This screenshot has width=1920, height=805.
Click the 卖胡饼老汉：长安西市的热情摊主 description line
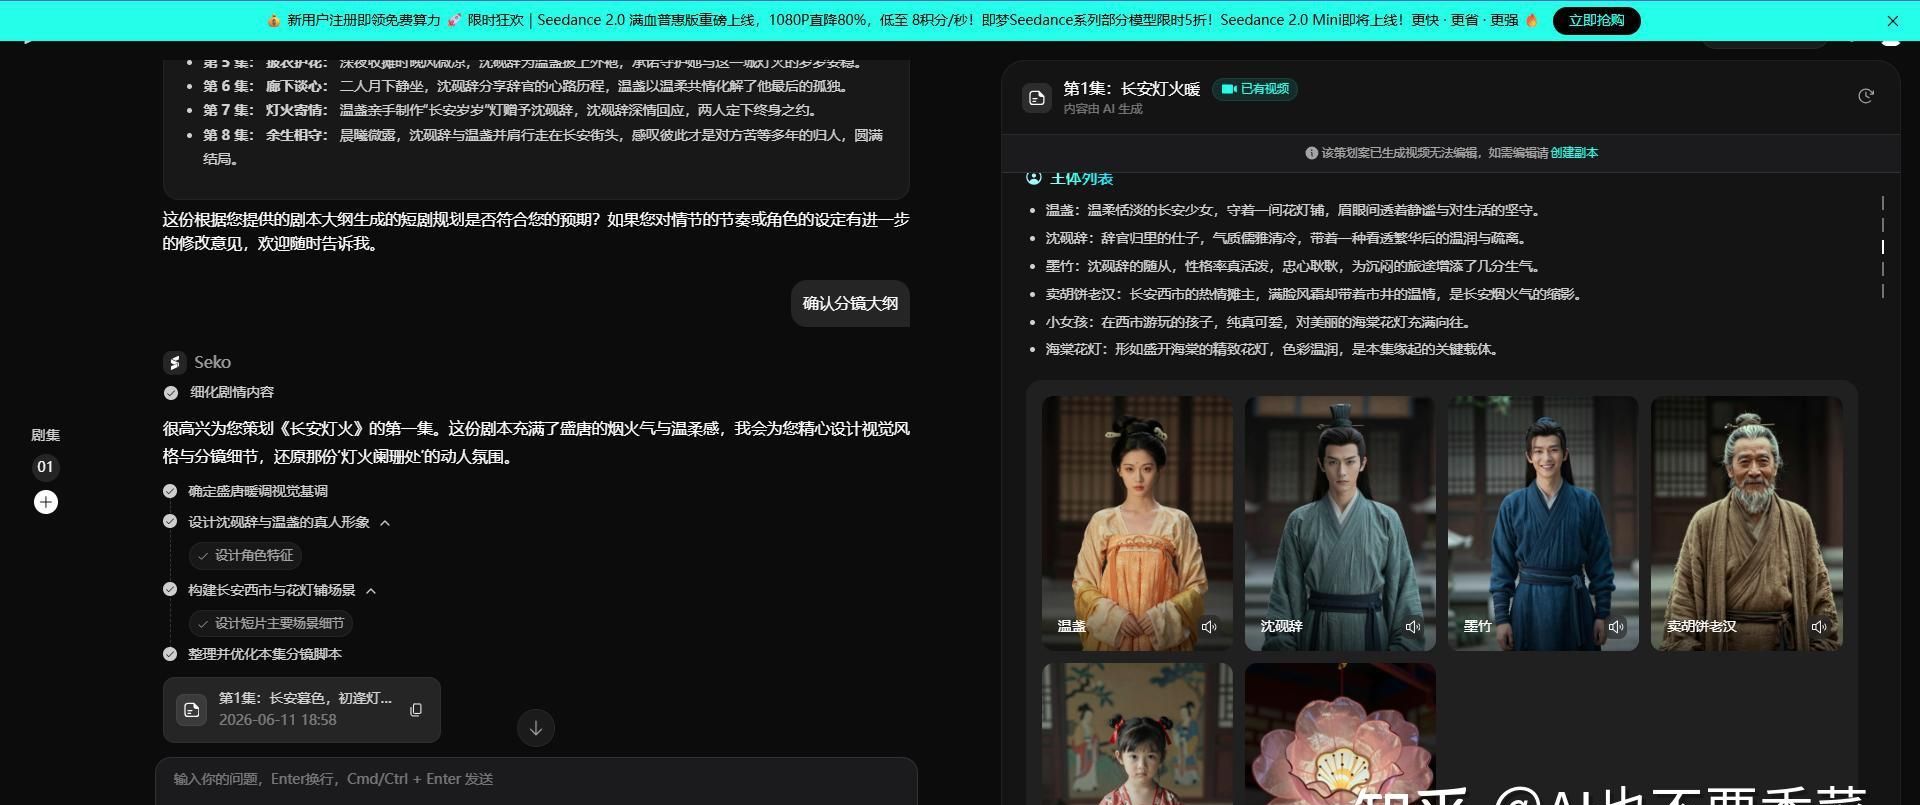(1316, 295)
